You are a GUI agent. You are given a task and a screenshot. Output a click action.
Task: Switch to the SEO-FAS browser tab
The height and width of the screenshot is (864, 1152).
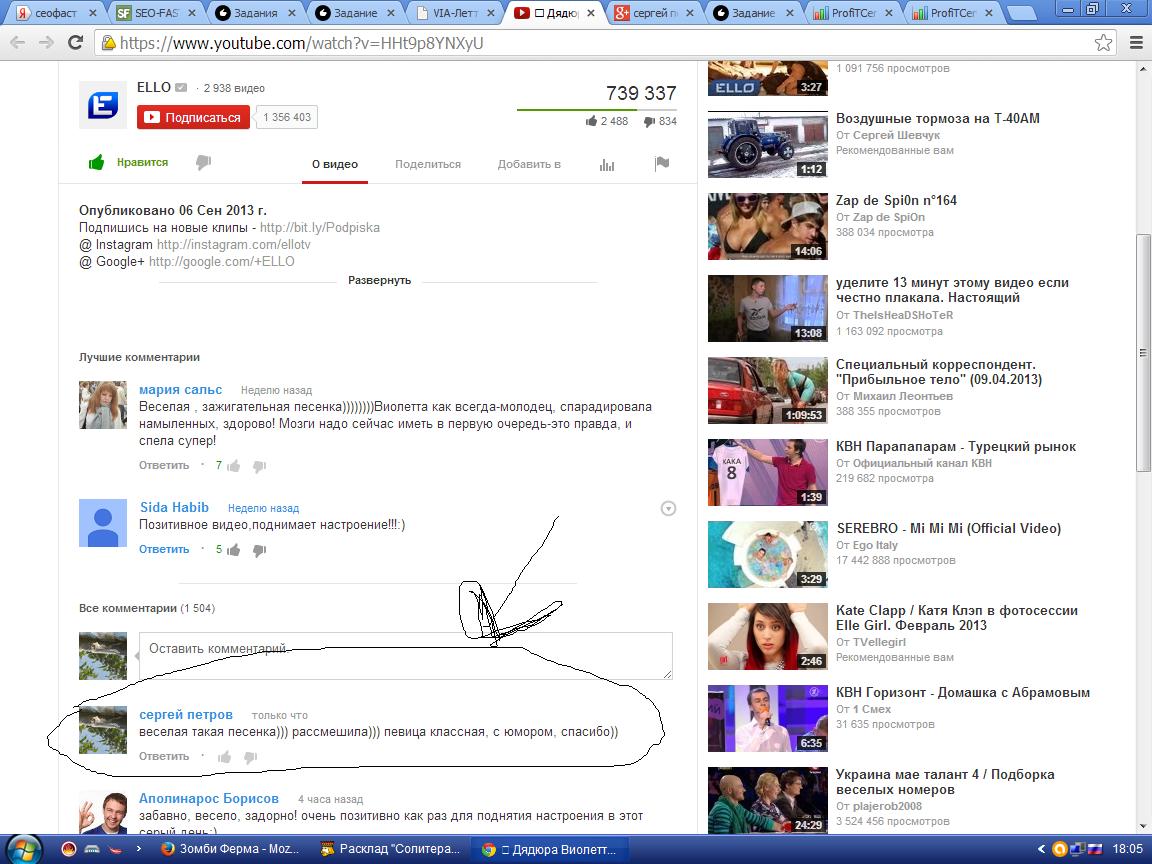click(156, 12)
